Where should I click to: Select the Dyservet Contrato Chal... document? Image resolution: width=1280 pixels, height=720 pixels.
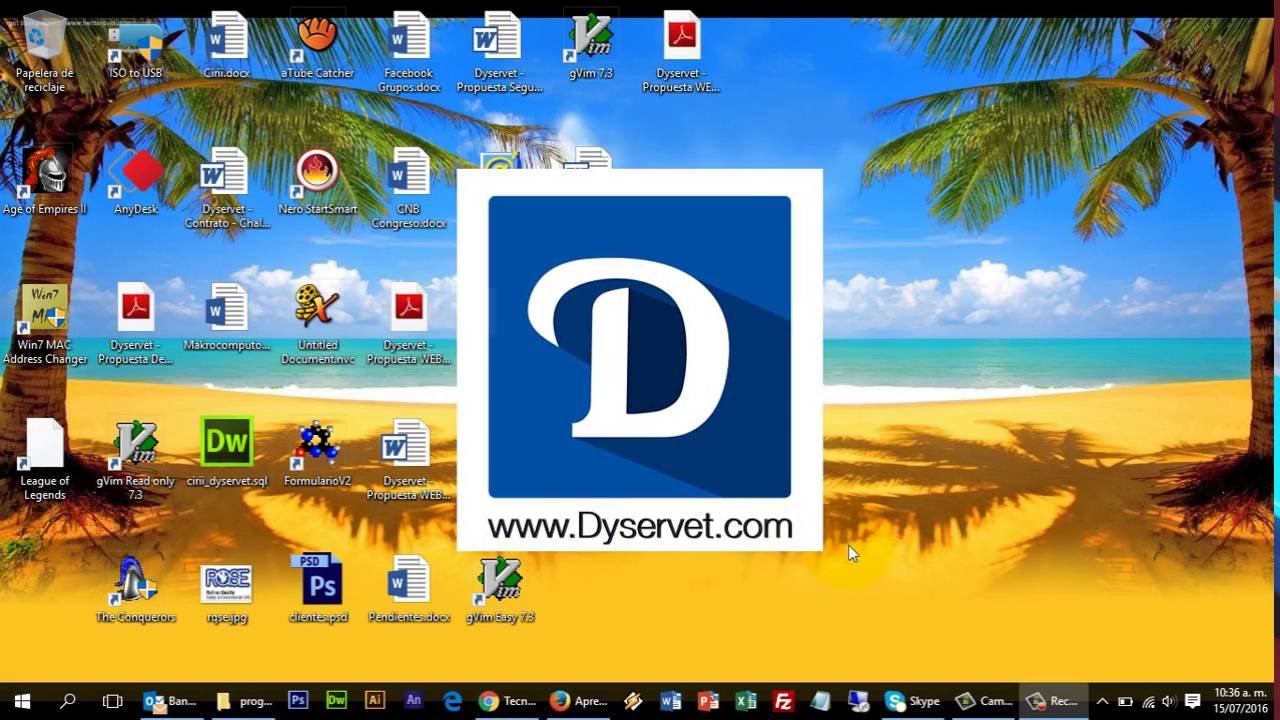227,189
